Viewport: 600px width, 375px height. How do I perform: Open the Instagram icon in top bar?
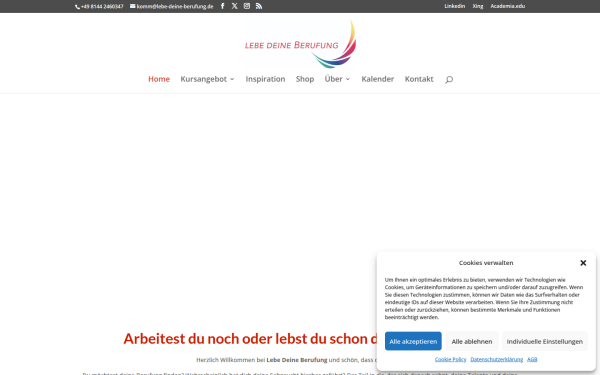point(247,6)
